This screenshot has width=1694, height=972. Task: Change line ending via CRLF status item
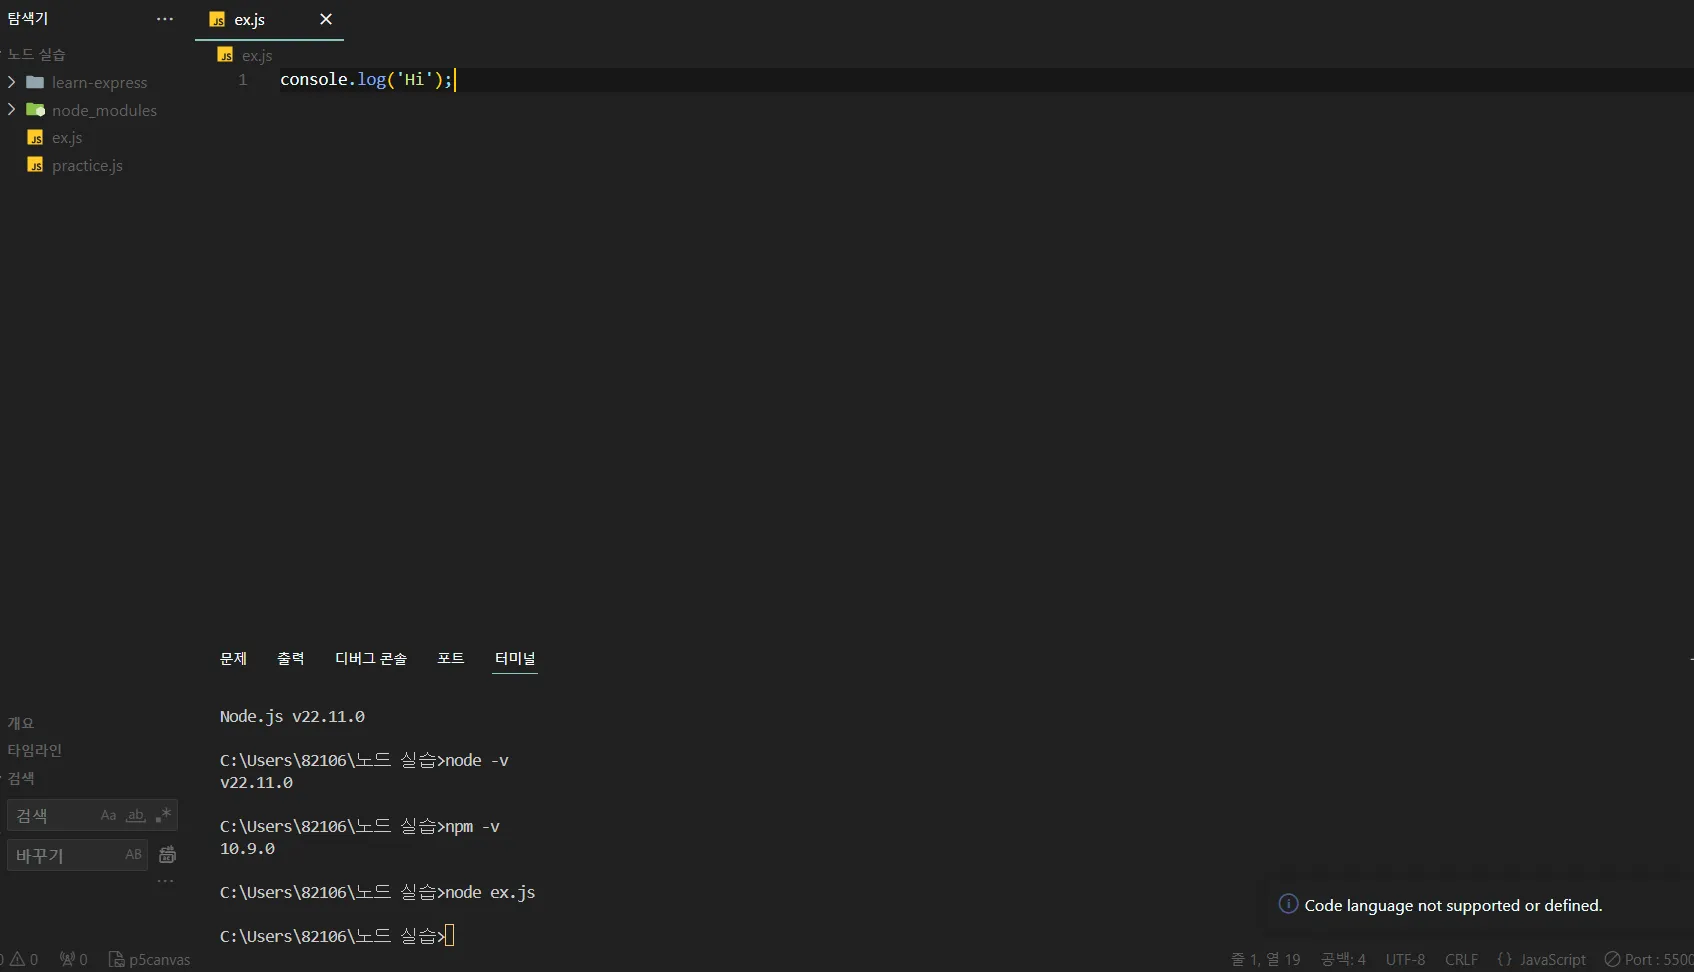click(1461, 959)
